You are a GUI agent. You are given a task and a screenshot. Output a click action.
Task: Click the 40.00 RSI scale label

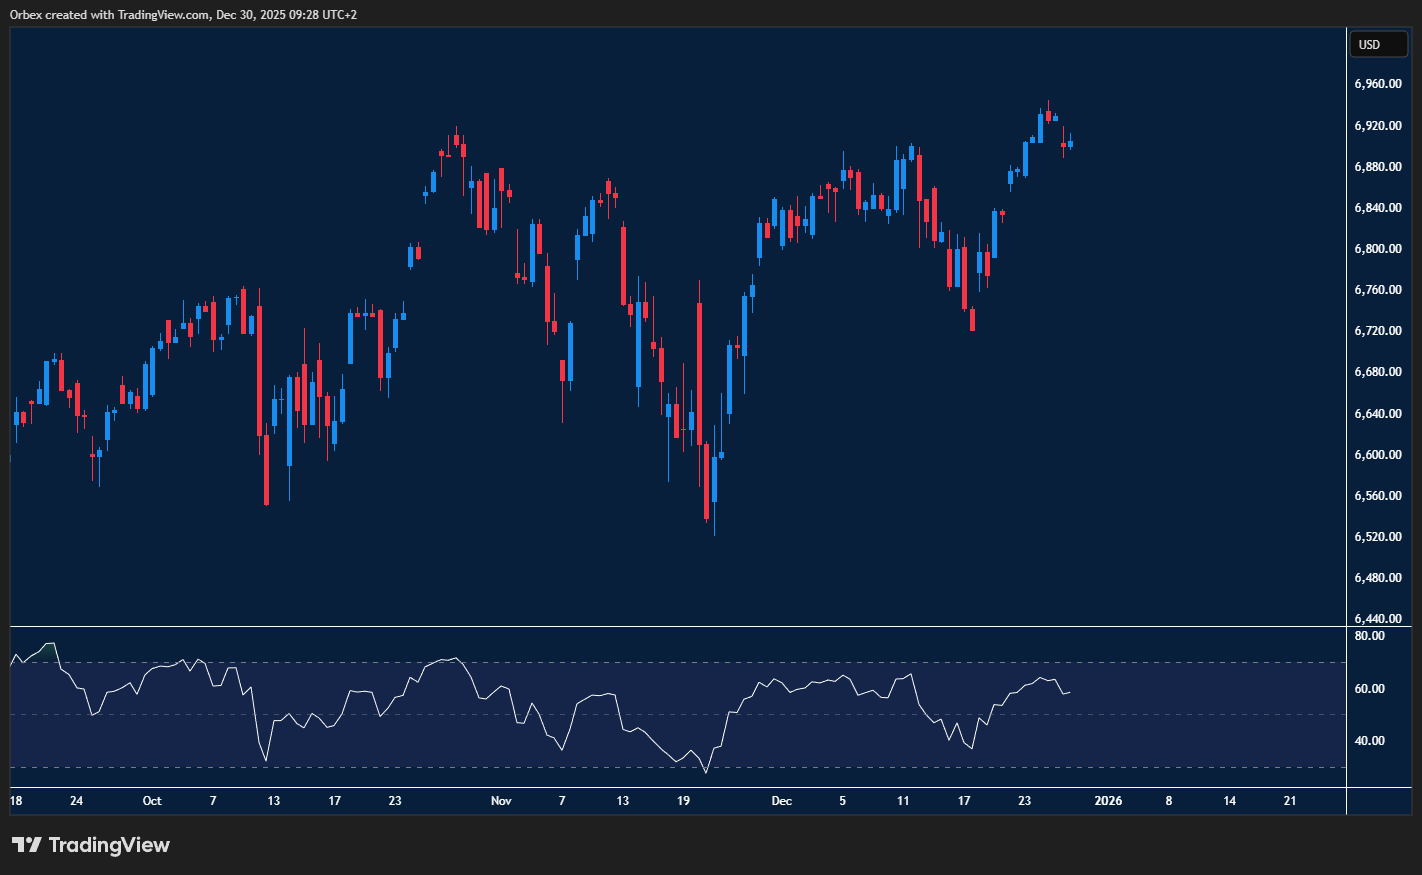click(1369, 741)
